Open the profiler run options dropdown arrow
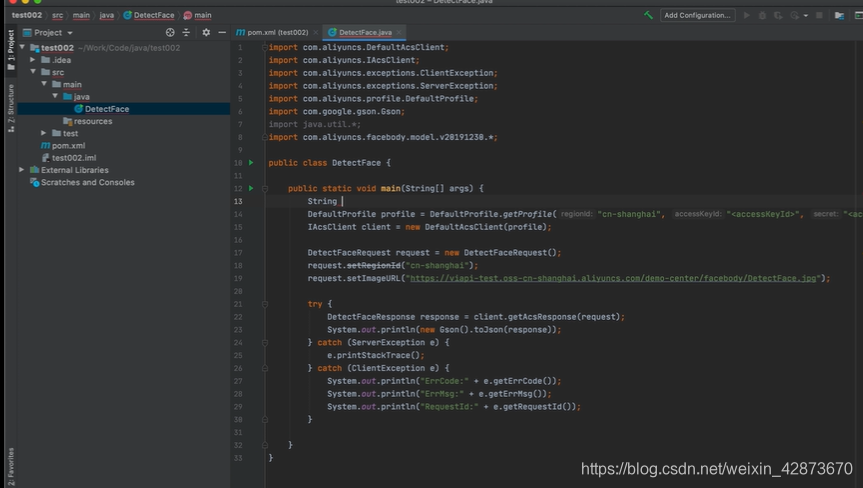 [806, 15]
